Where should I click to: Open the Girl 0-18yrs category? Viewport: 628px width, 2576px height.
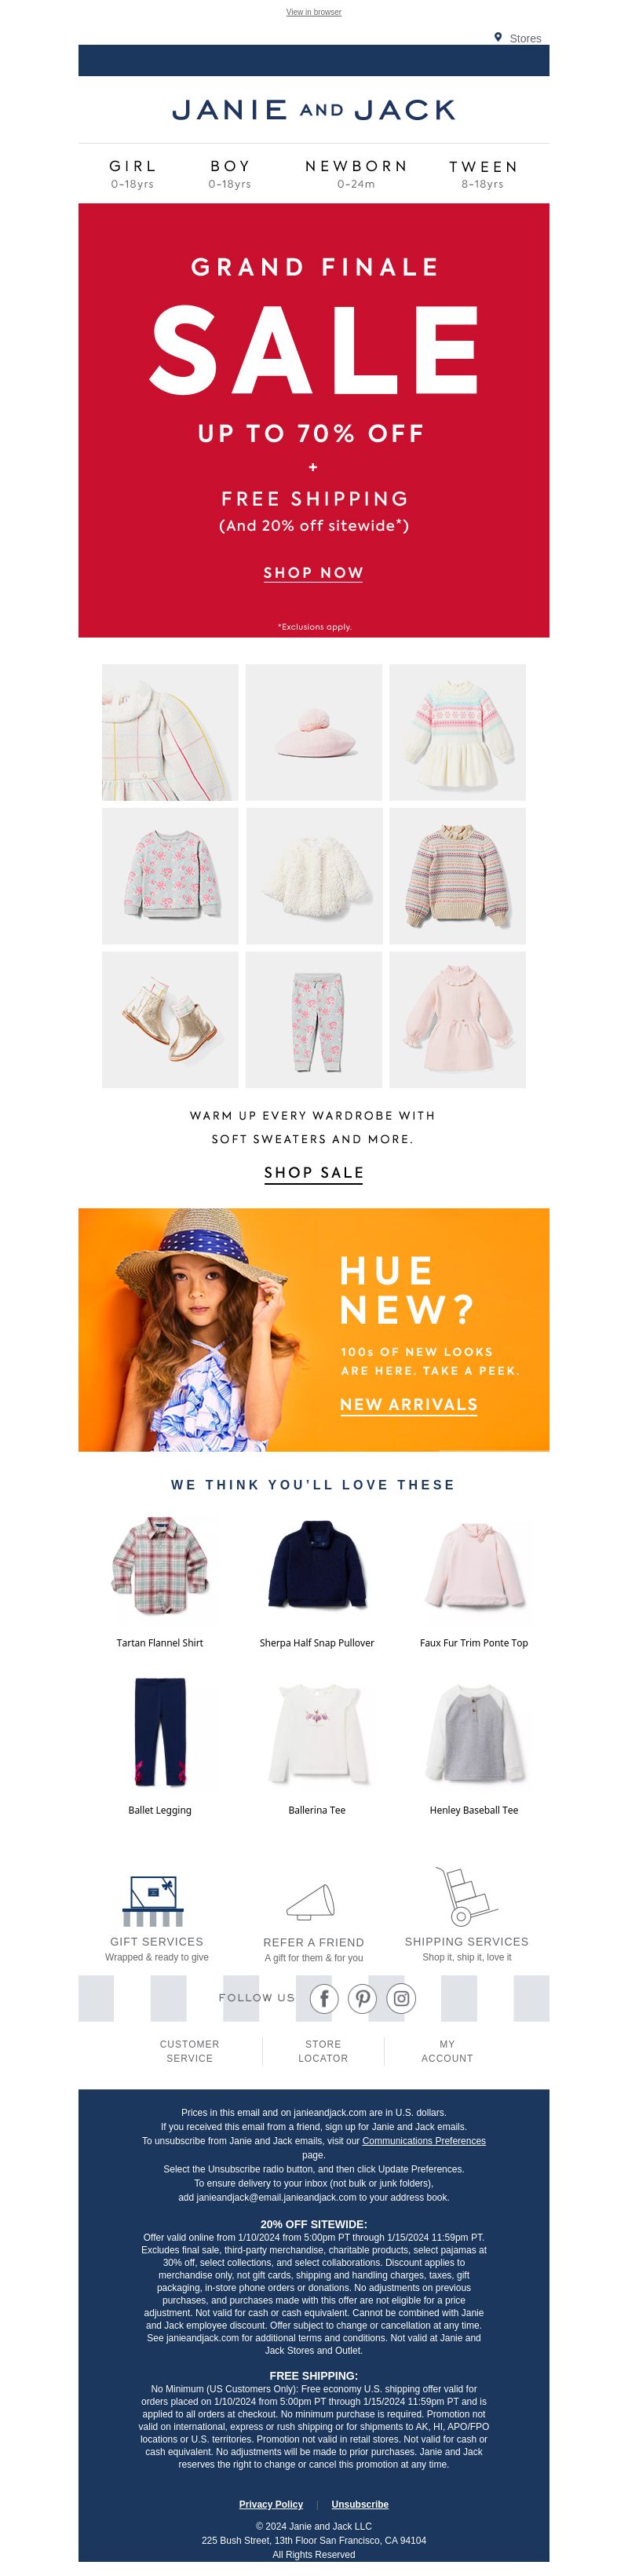coord(133,173)
